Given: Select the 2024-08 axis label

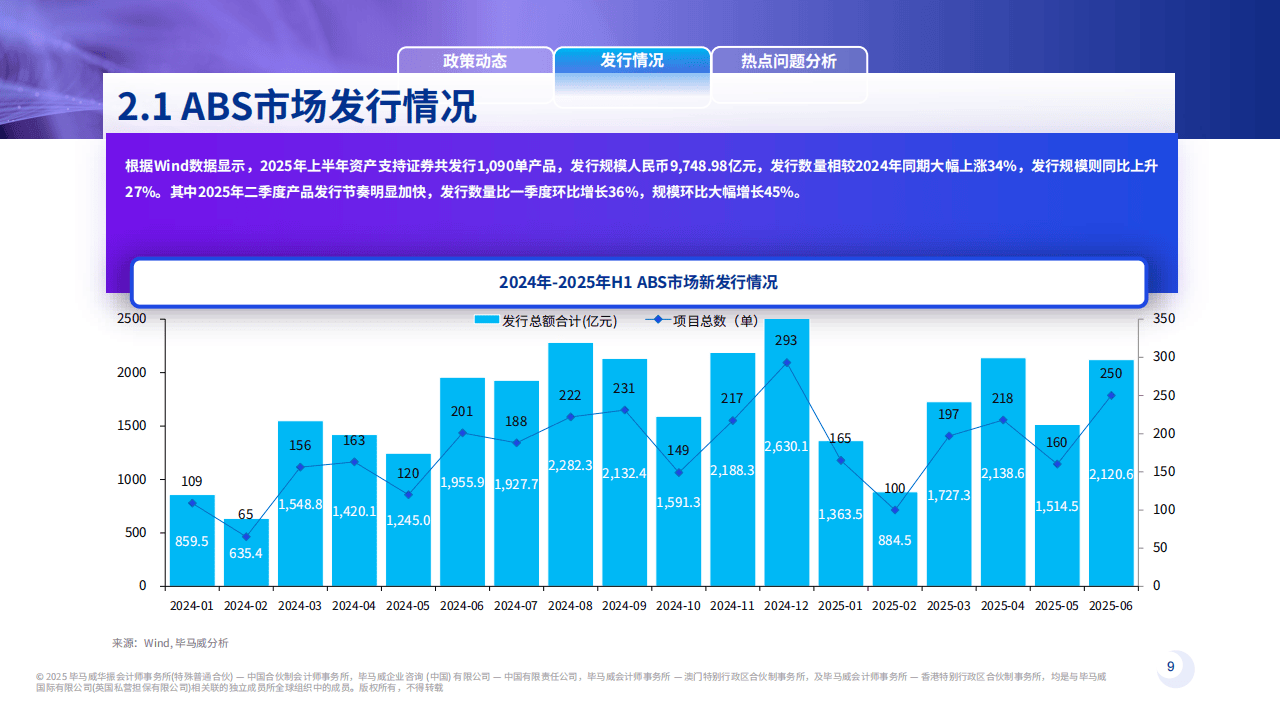Looking at the screenshot, I should pos(568,604).
